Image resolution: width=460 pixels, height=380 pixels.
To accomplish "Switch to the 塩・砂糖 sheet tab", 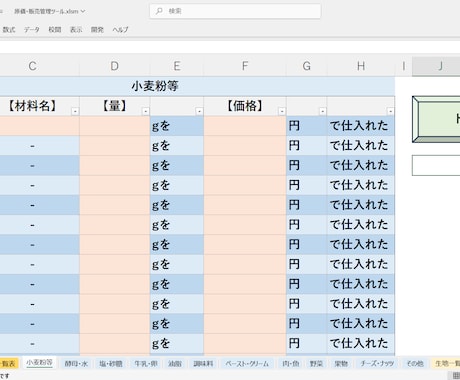I will 111,364.
